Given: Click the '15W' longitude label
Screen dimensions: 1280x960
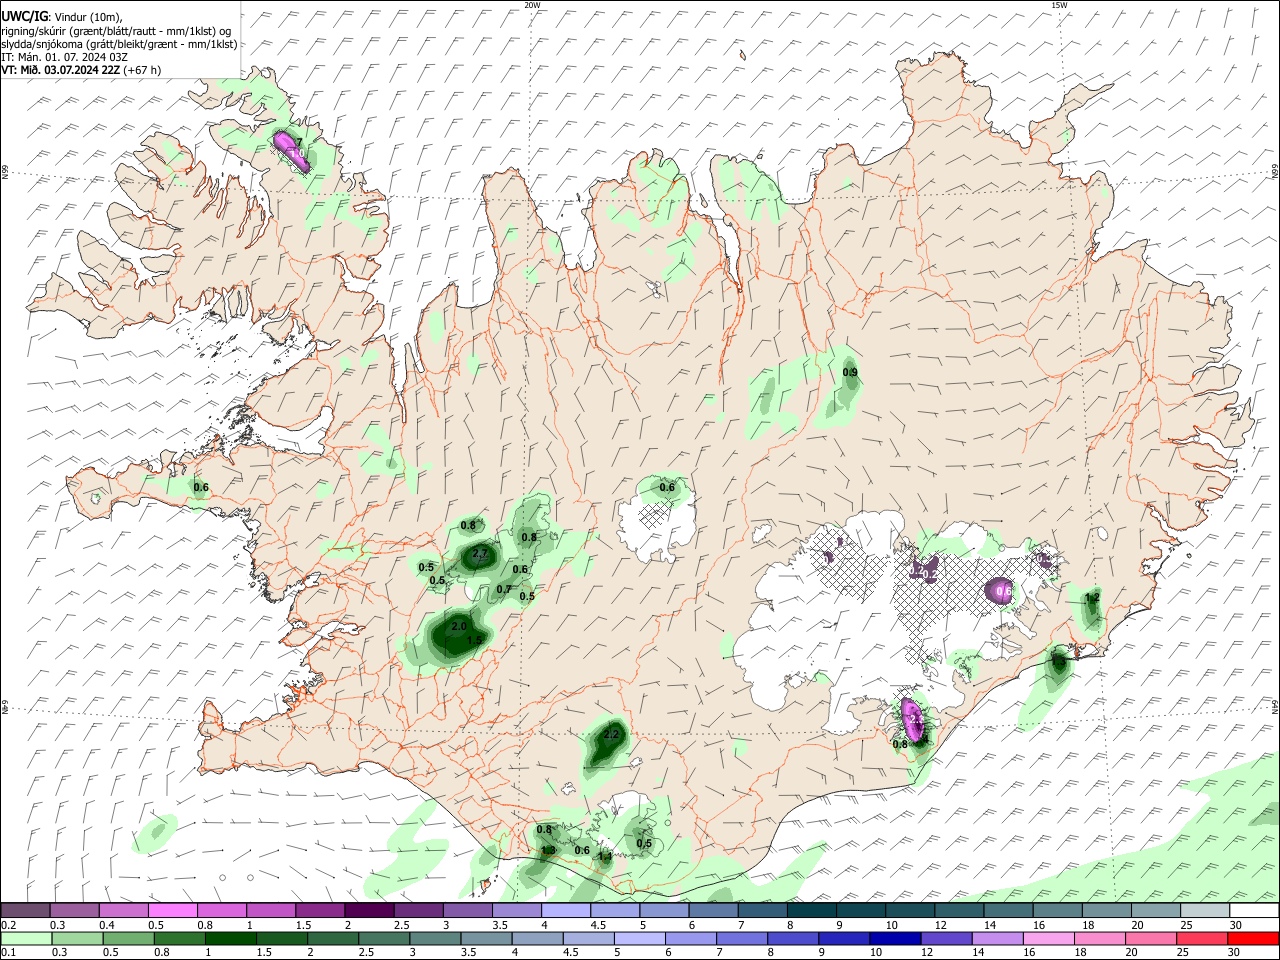Looking at the screenshot, I should [1059, 5].
